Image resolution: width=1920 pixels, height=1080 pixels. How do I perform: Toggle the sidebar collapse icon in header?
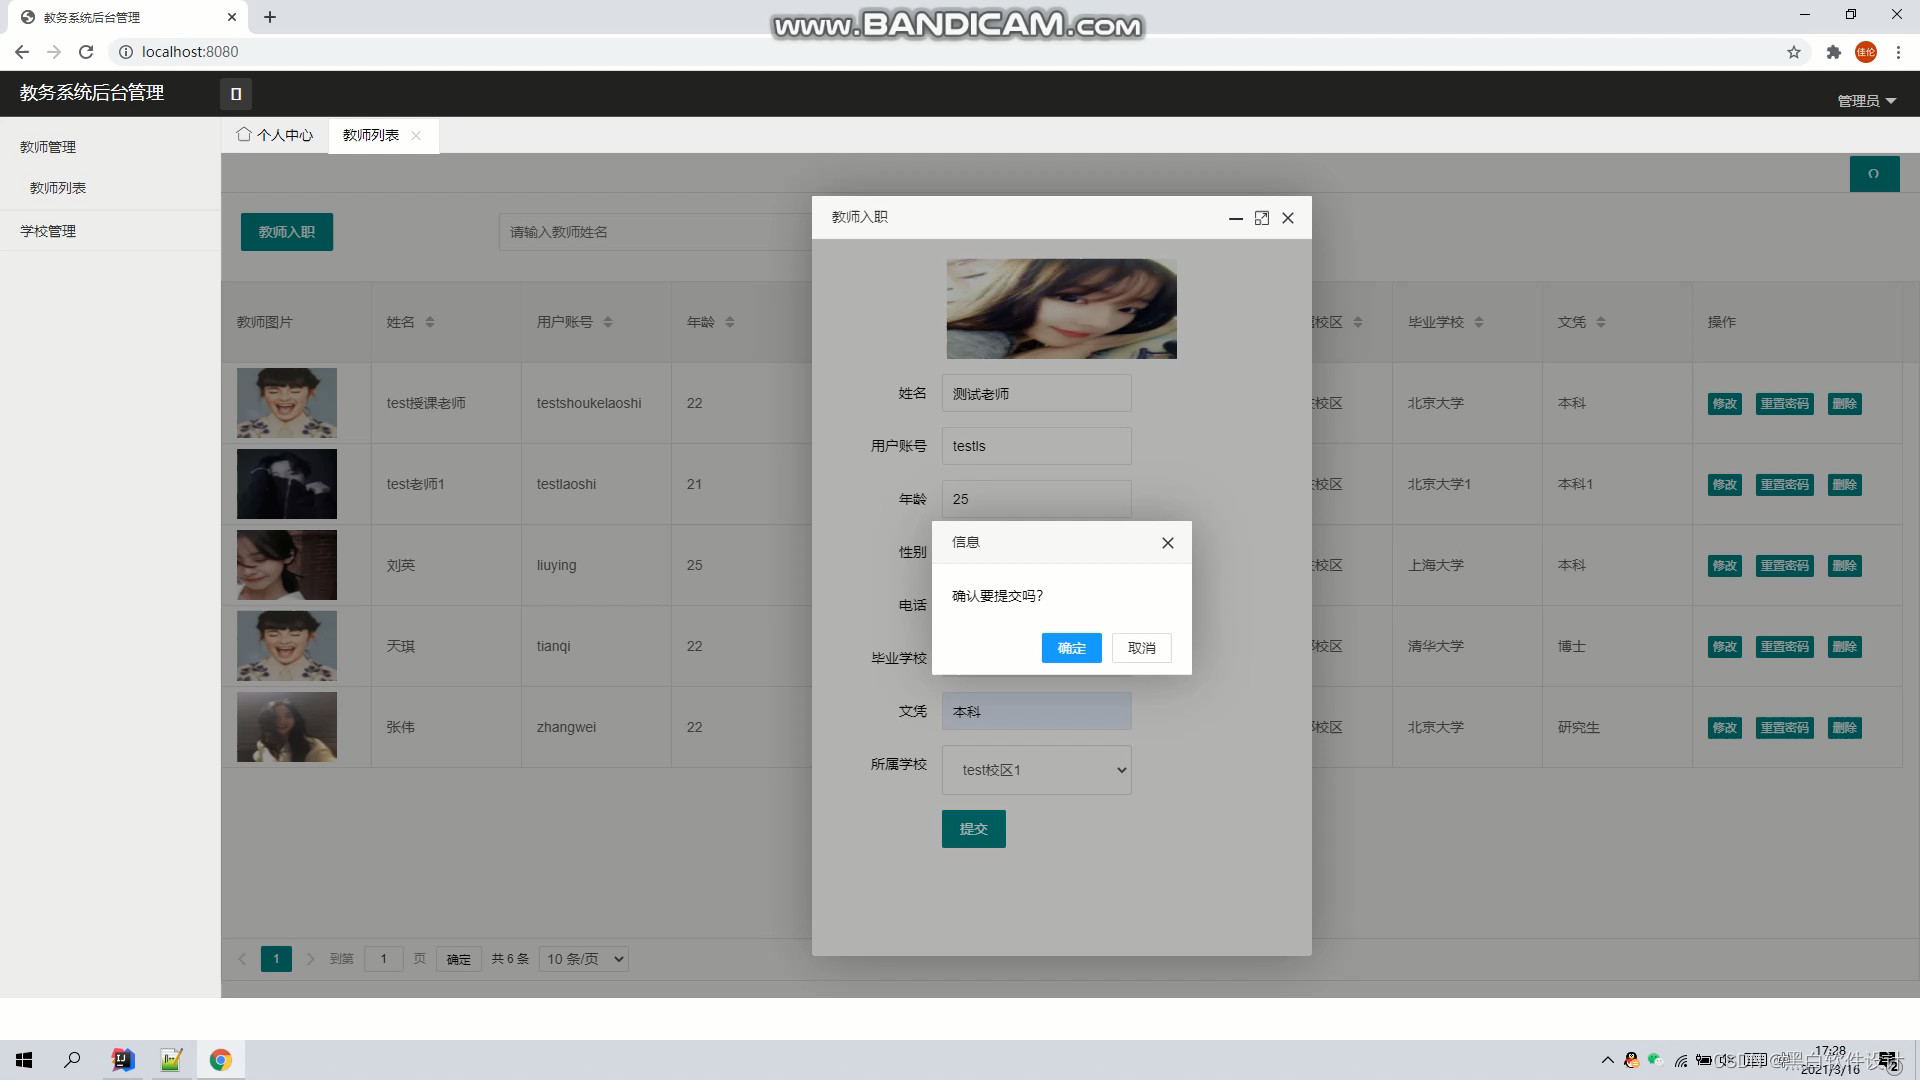[x=236, y=94]
